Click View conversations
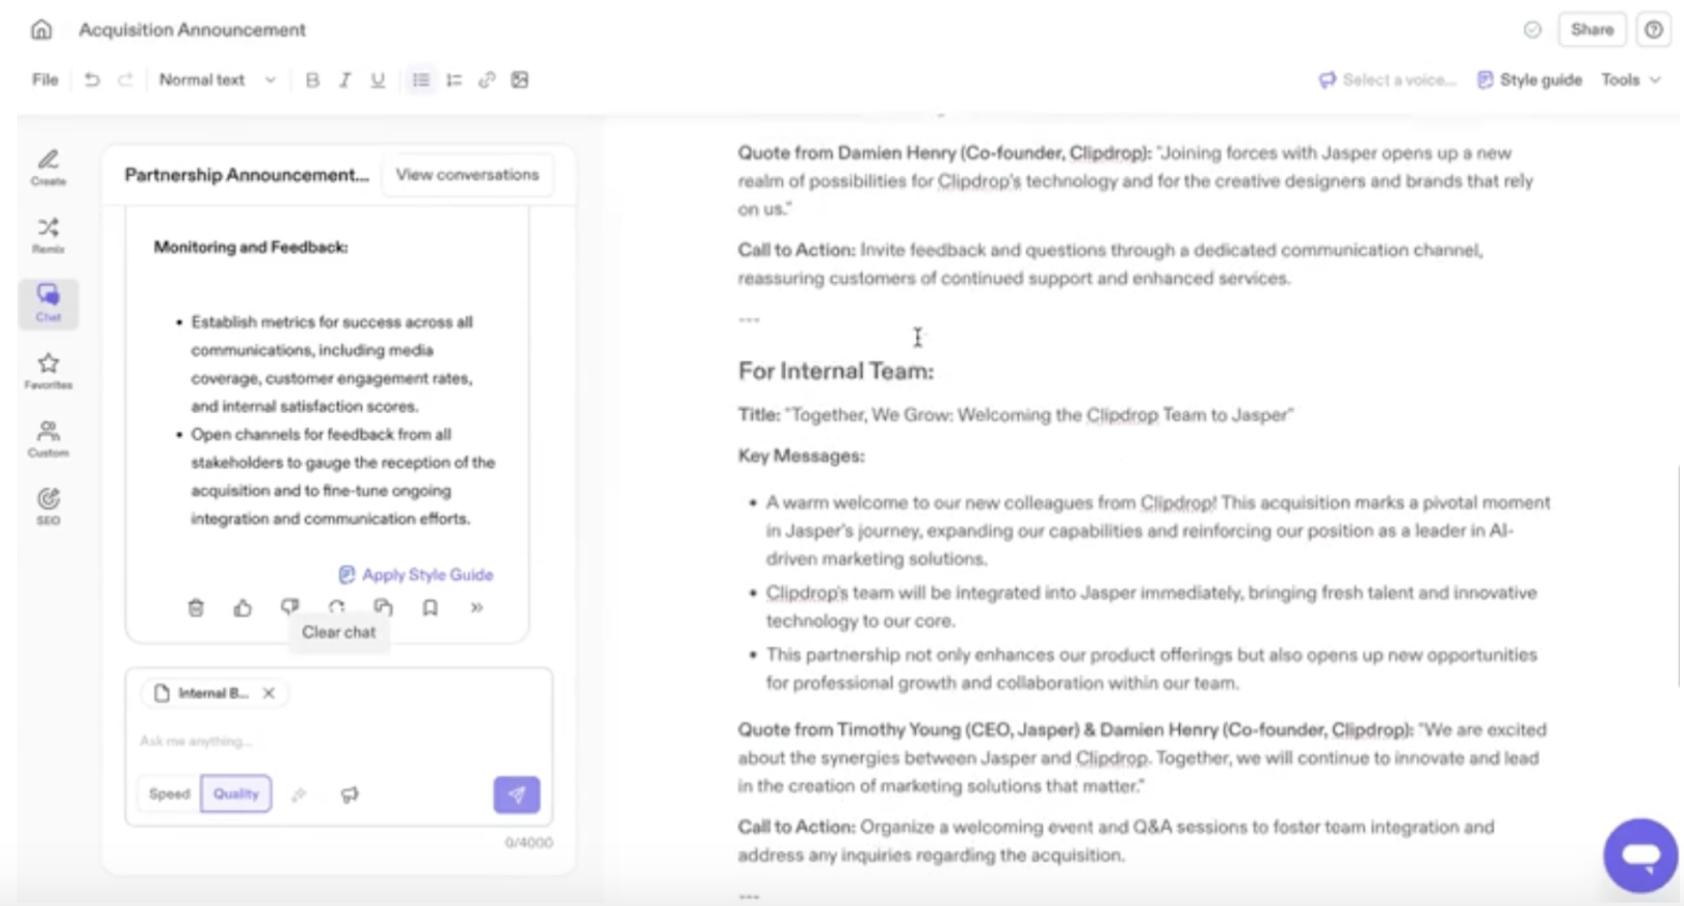This screenshot has height=906, width=1684. (467, 175)
